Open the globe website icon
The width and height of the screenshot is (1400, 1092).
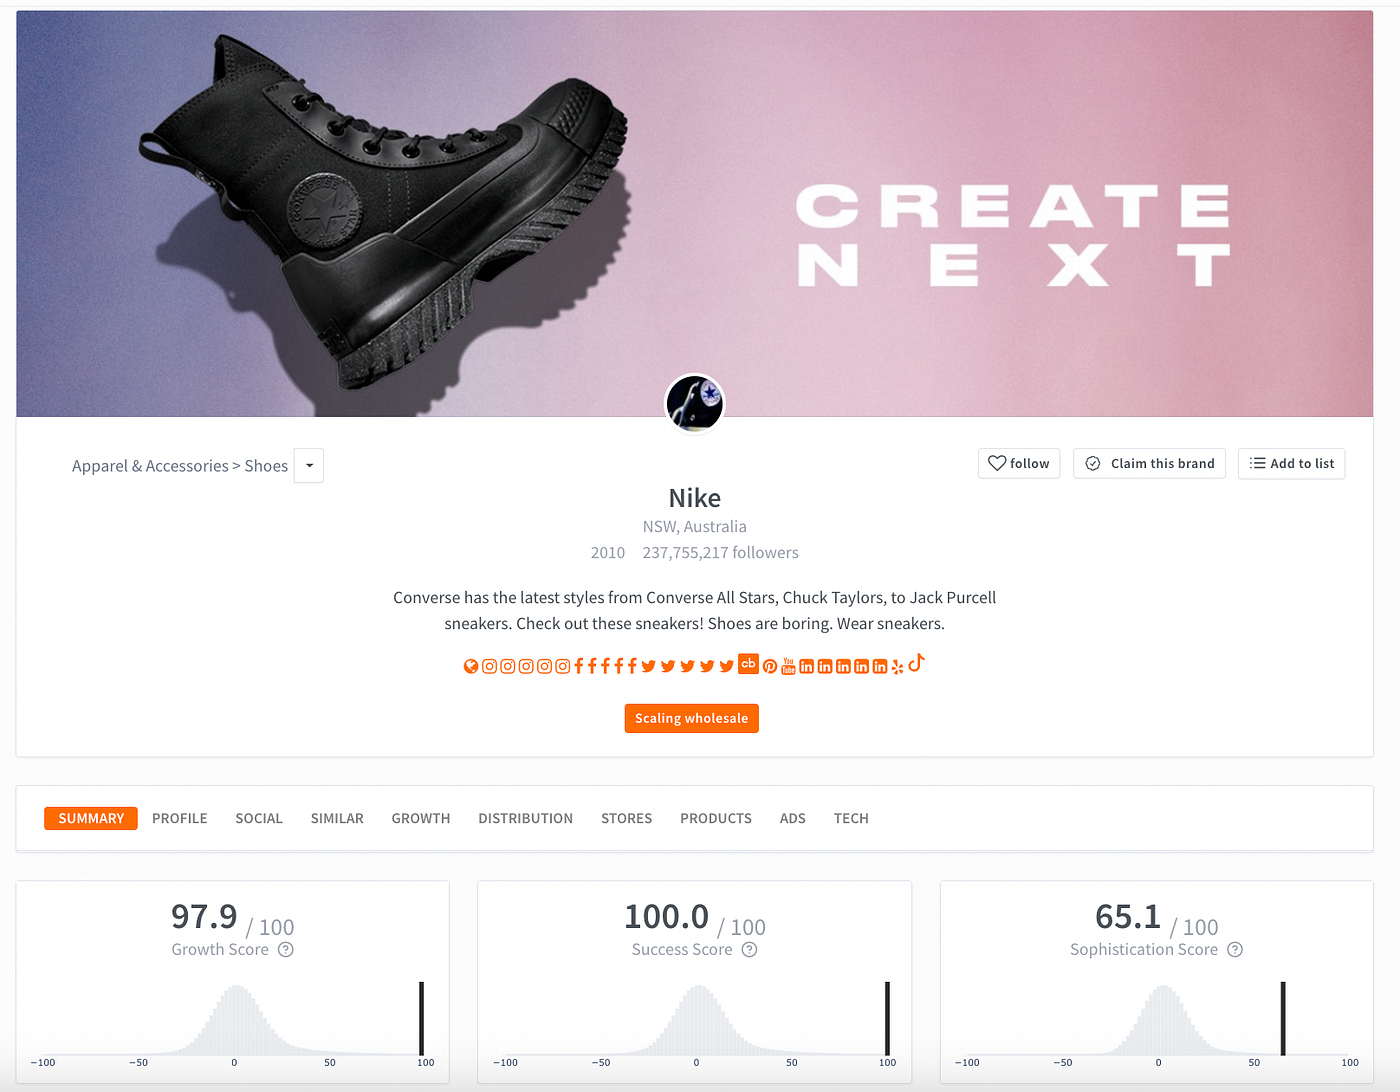[x=471, y=666]
